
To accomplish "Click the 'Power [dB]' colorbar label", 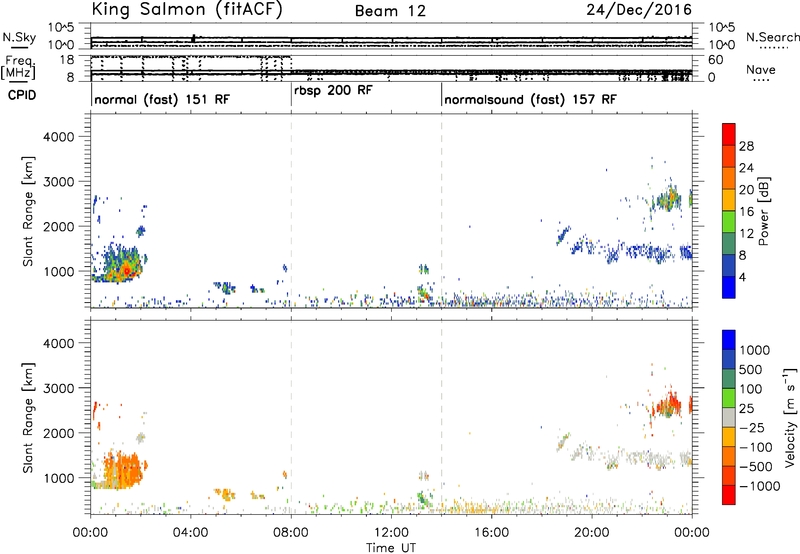I will pyautogui.click(x=763, y=211).
